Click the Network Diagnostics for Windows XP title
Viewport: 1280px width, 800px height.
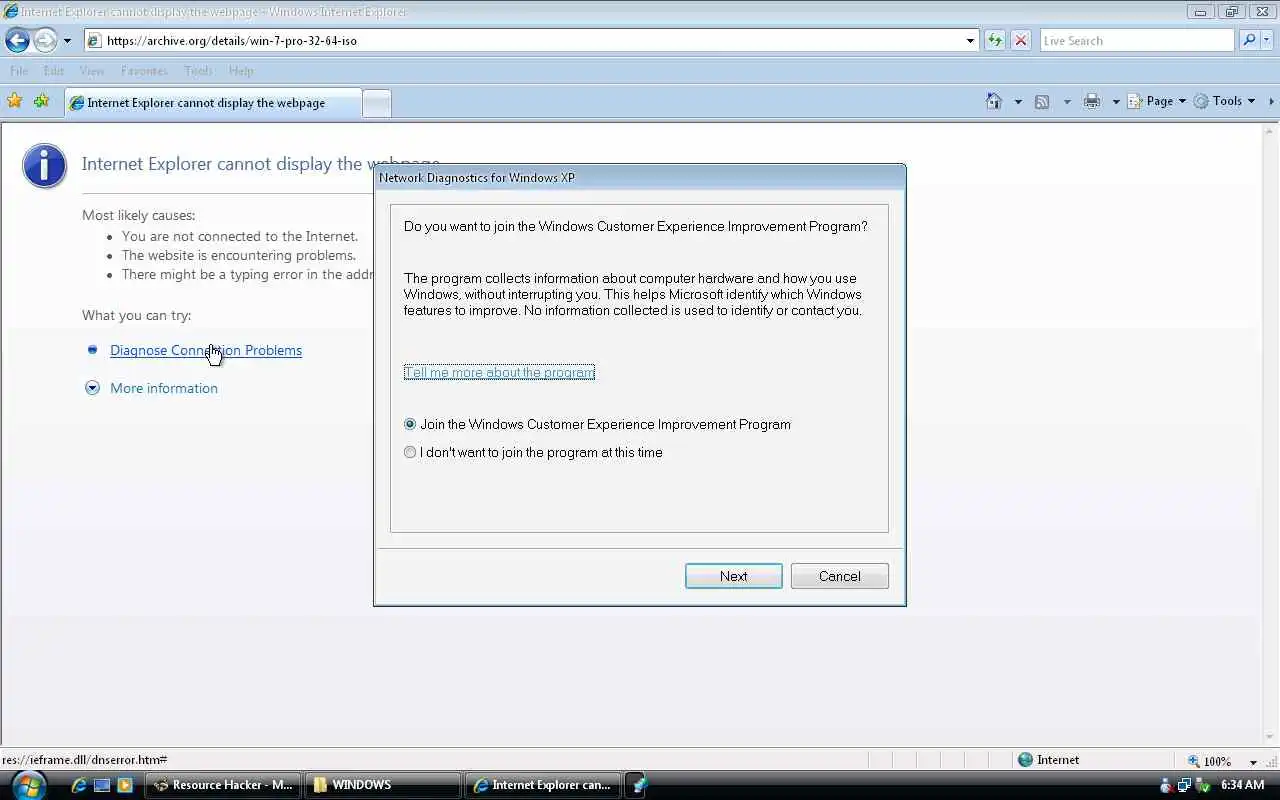coord(477,178)
